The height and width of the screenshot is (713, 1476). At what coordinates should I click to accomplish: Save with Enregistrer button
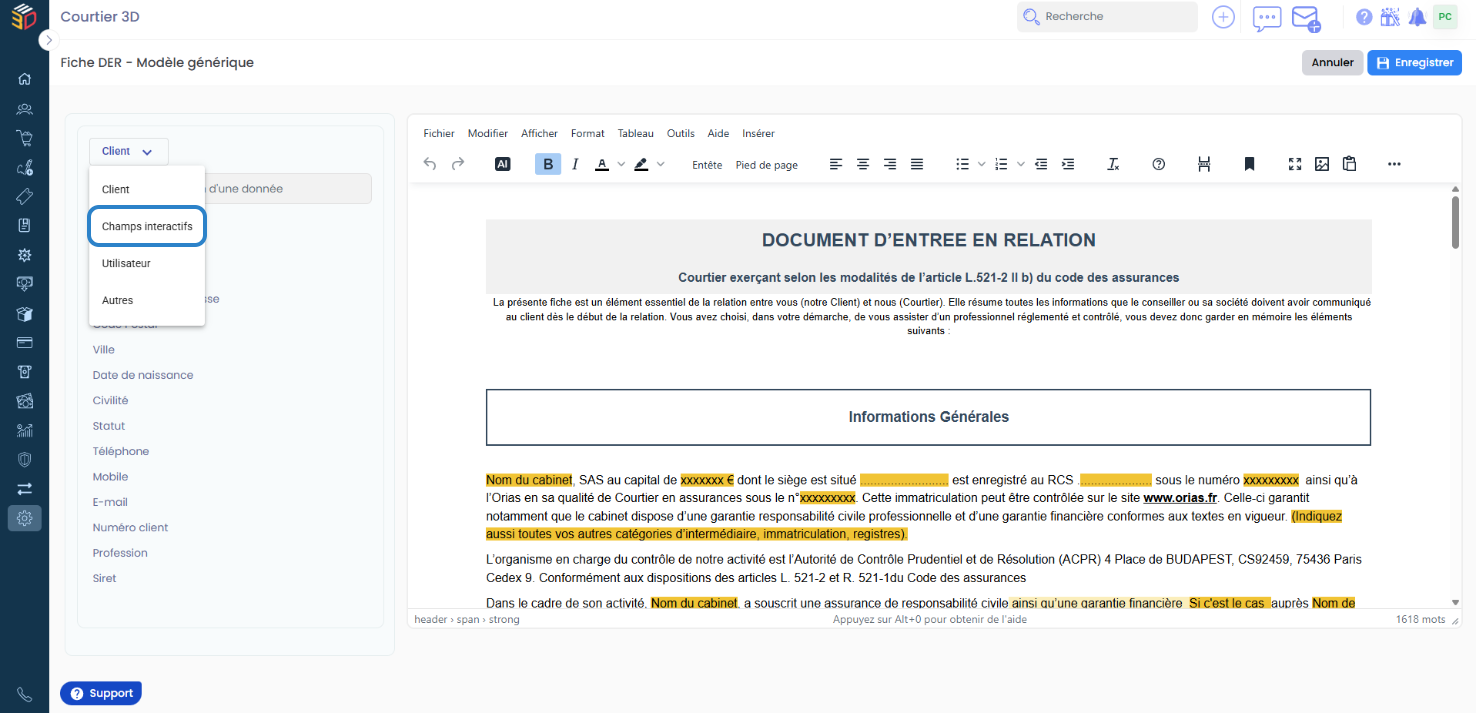1414,62
